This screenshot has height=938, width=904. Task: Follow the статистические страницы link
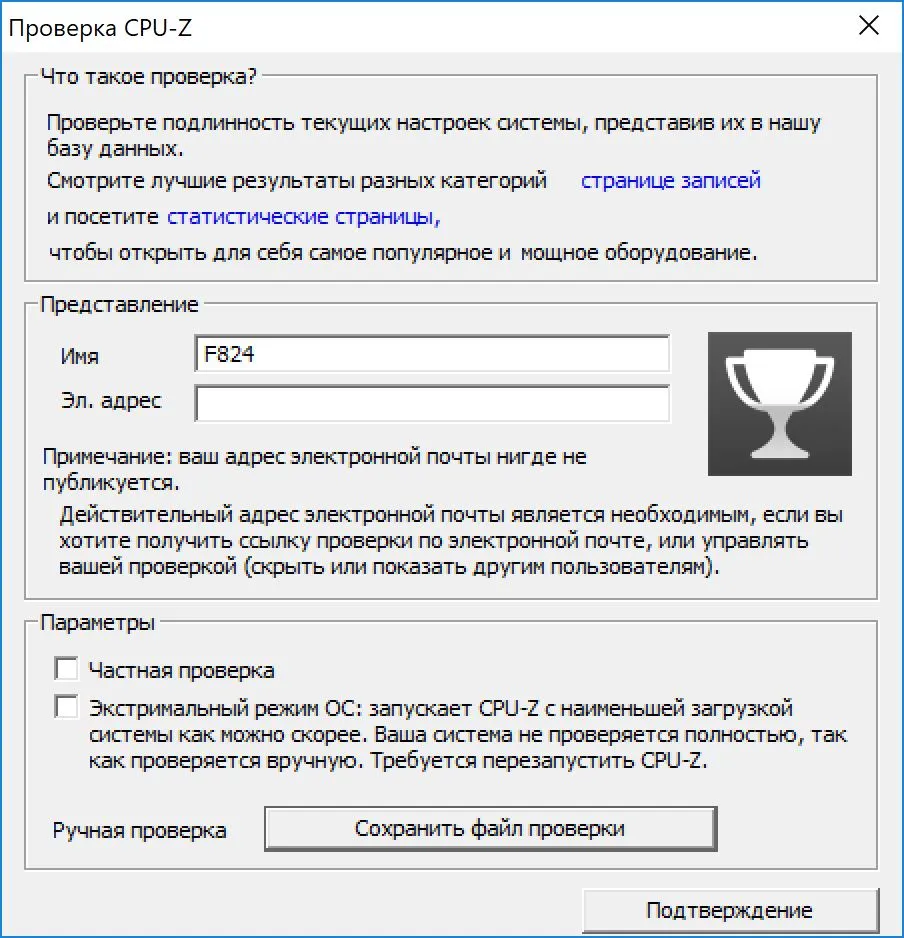point(303,217)
